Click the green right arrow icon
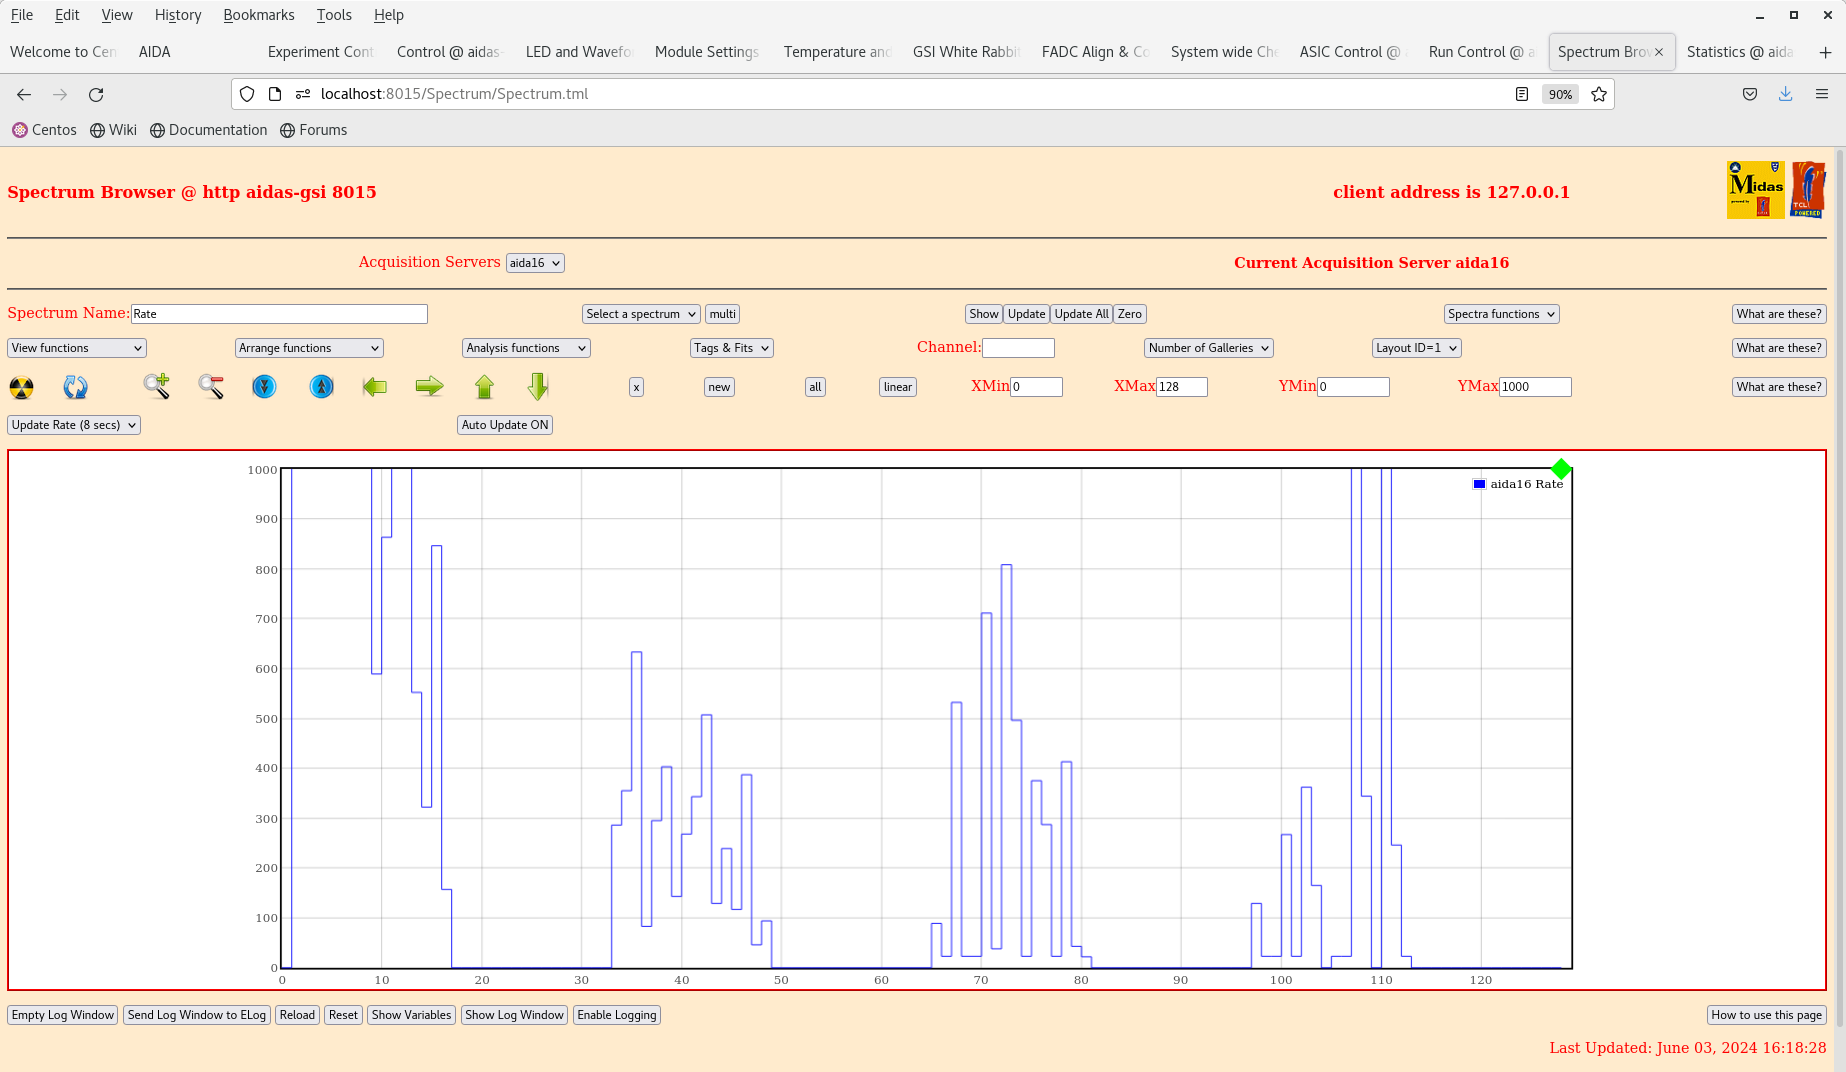The width and height of the screenshot is (1846, 1072). pyautogui.click(x=429, y=386)
